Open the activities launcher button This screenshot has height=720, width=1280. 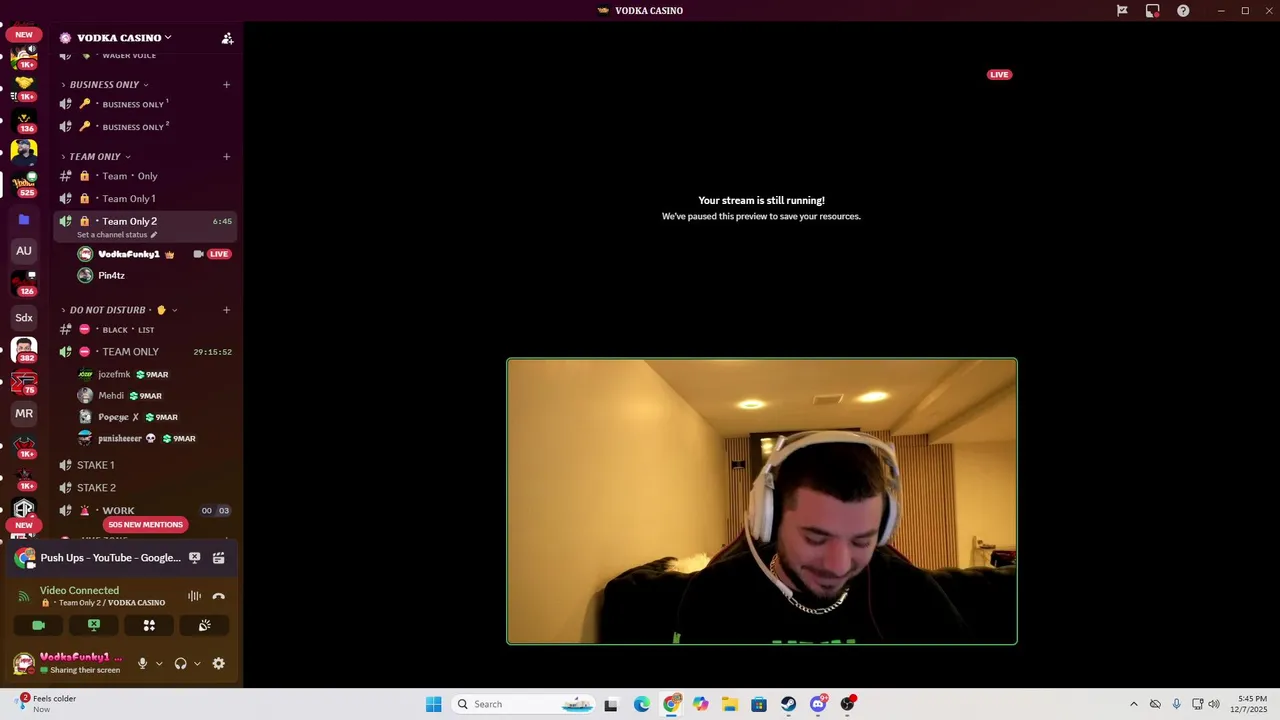[x=149, y=625]
